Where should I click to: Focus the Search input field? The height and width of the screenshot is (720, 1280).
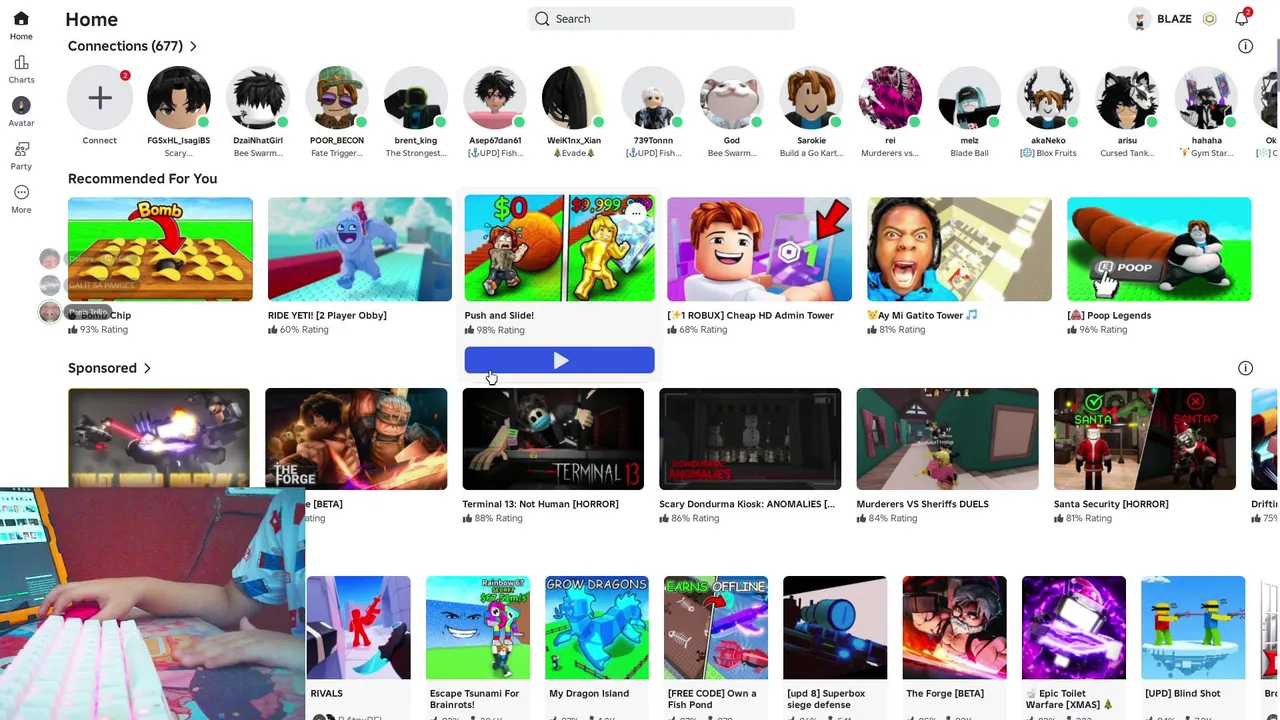click(x=661, y=19)
